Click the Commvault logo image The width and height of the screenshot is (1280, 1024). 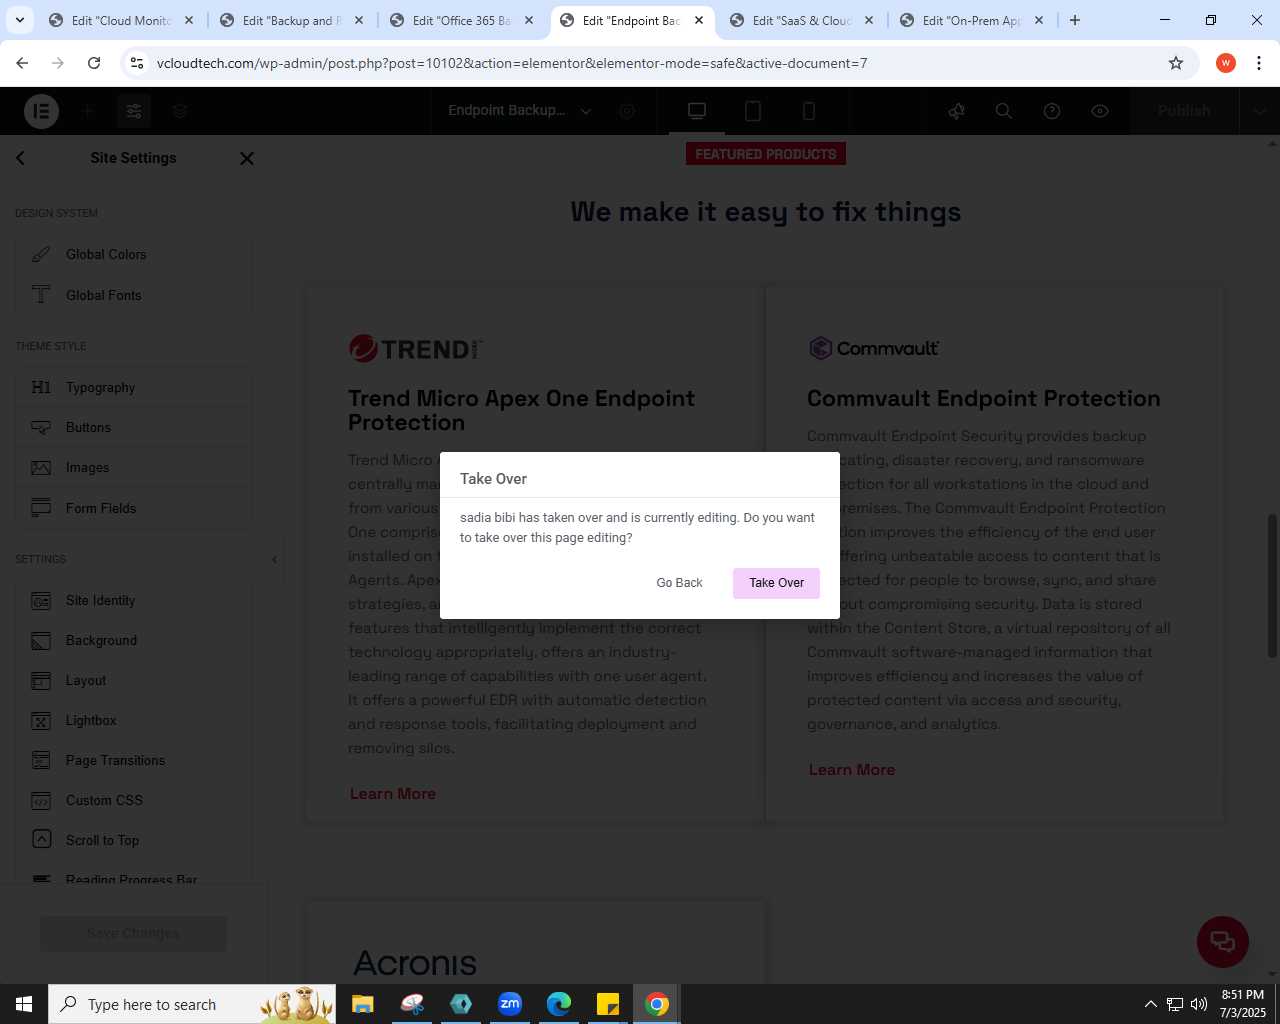coord(874,348)
